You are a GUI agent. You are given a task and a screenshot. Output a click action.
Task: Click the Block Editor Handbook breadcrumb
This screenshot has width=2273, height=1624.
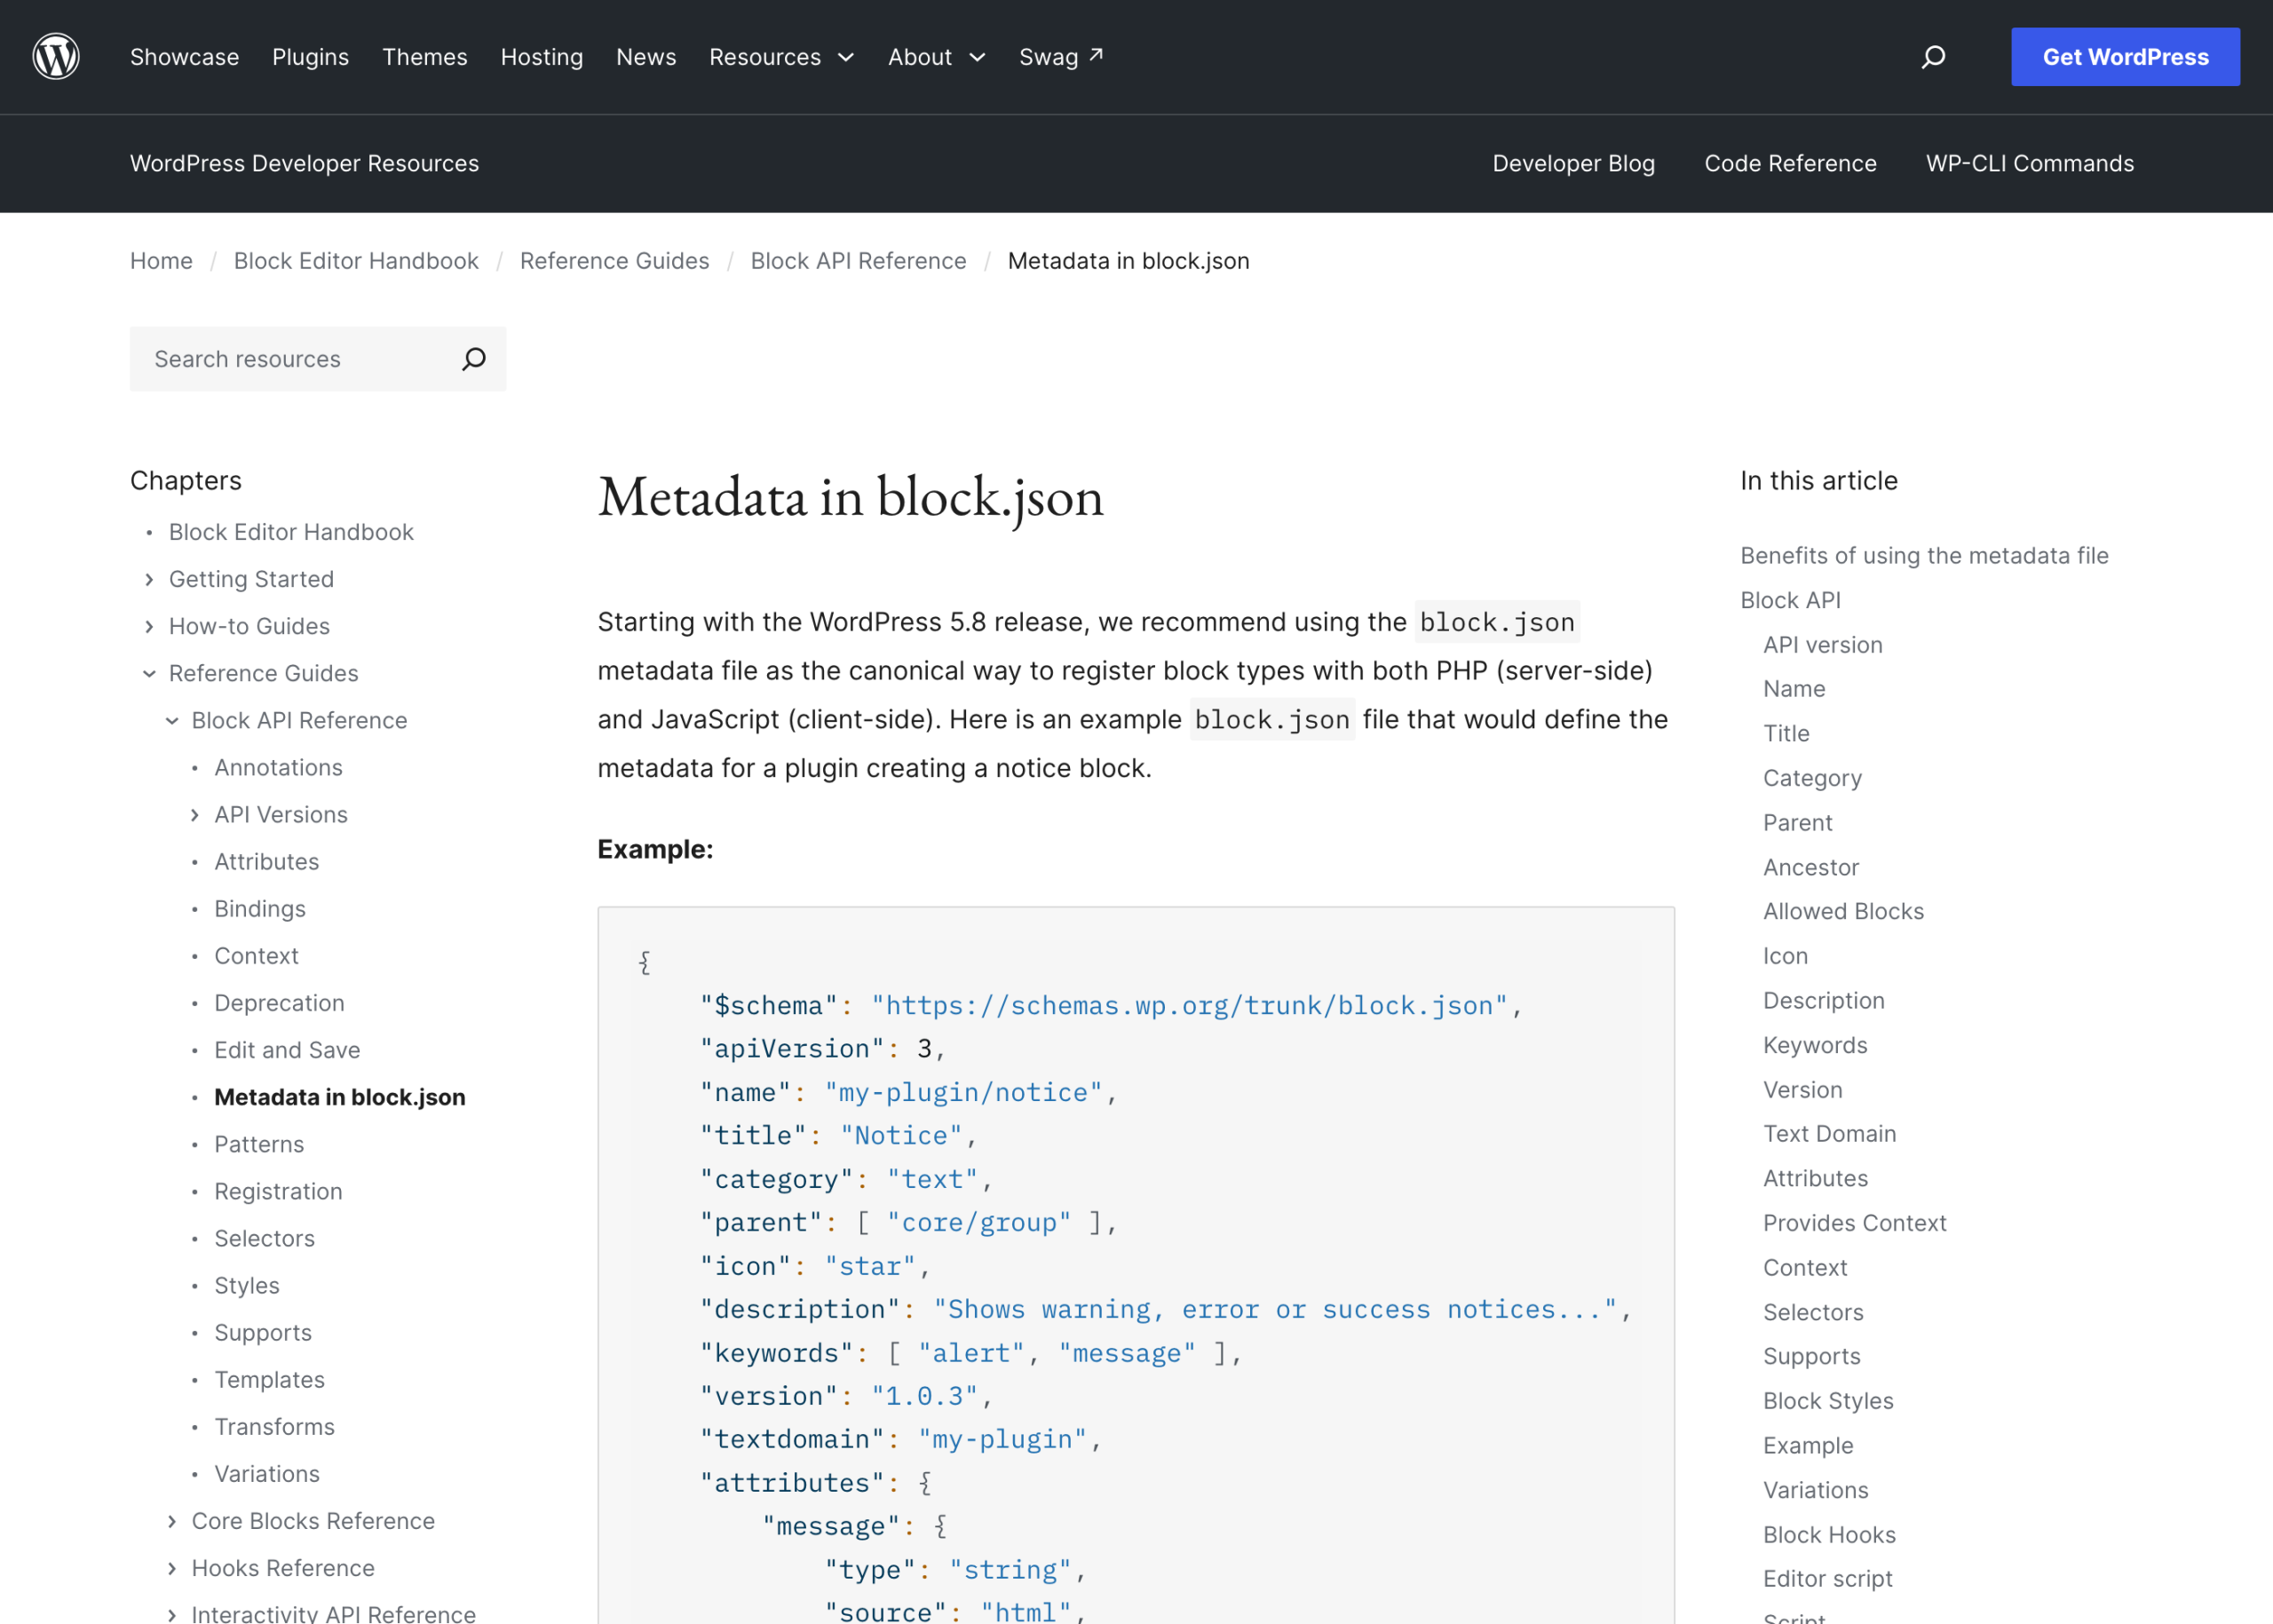tap(356, 261)
